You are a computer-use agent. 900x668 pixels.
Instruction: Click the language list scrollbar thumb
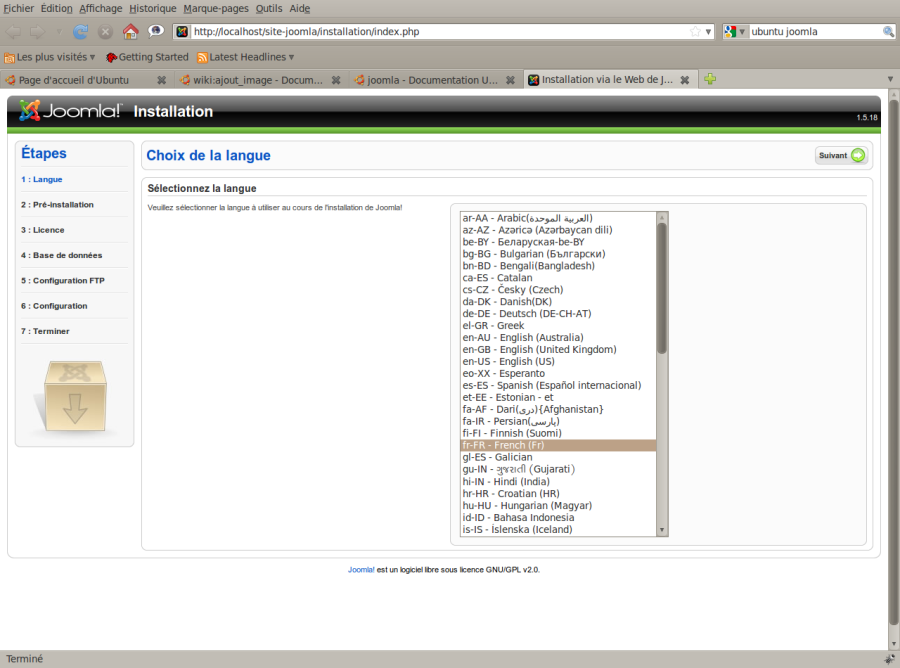pos(662,288)
